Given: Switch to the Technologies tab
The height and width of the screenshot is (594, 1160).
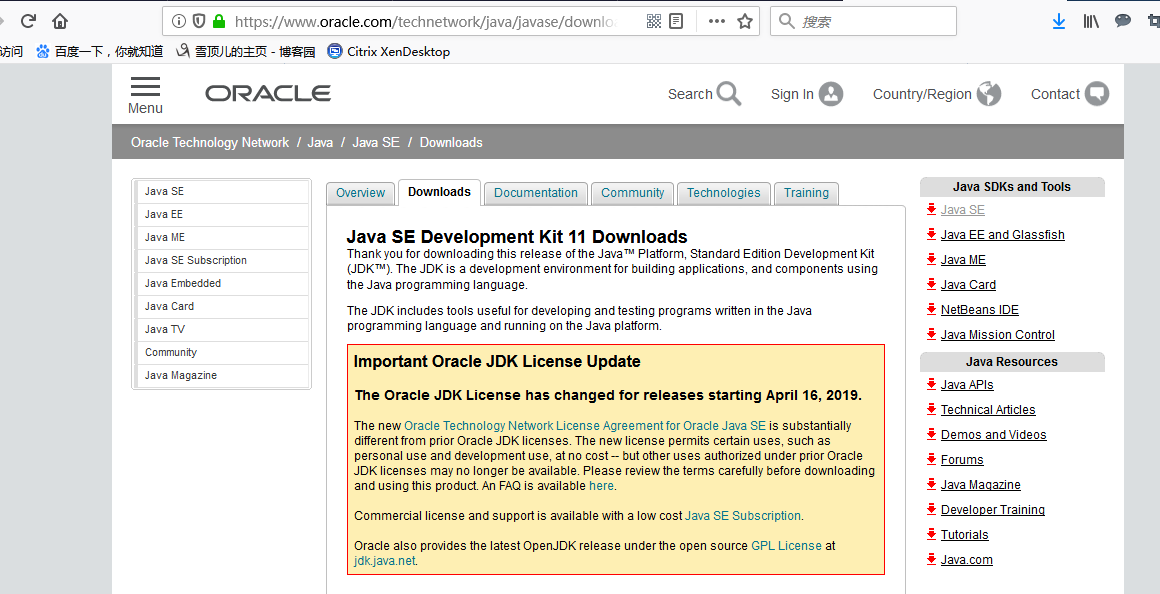Looking at the screenshot, I should point(724,193).
